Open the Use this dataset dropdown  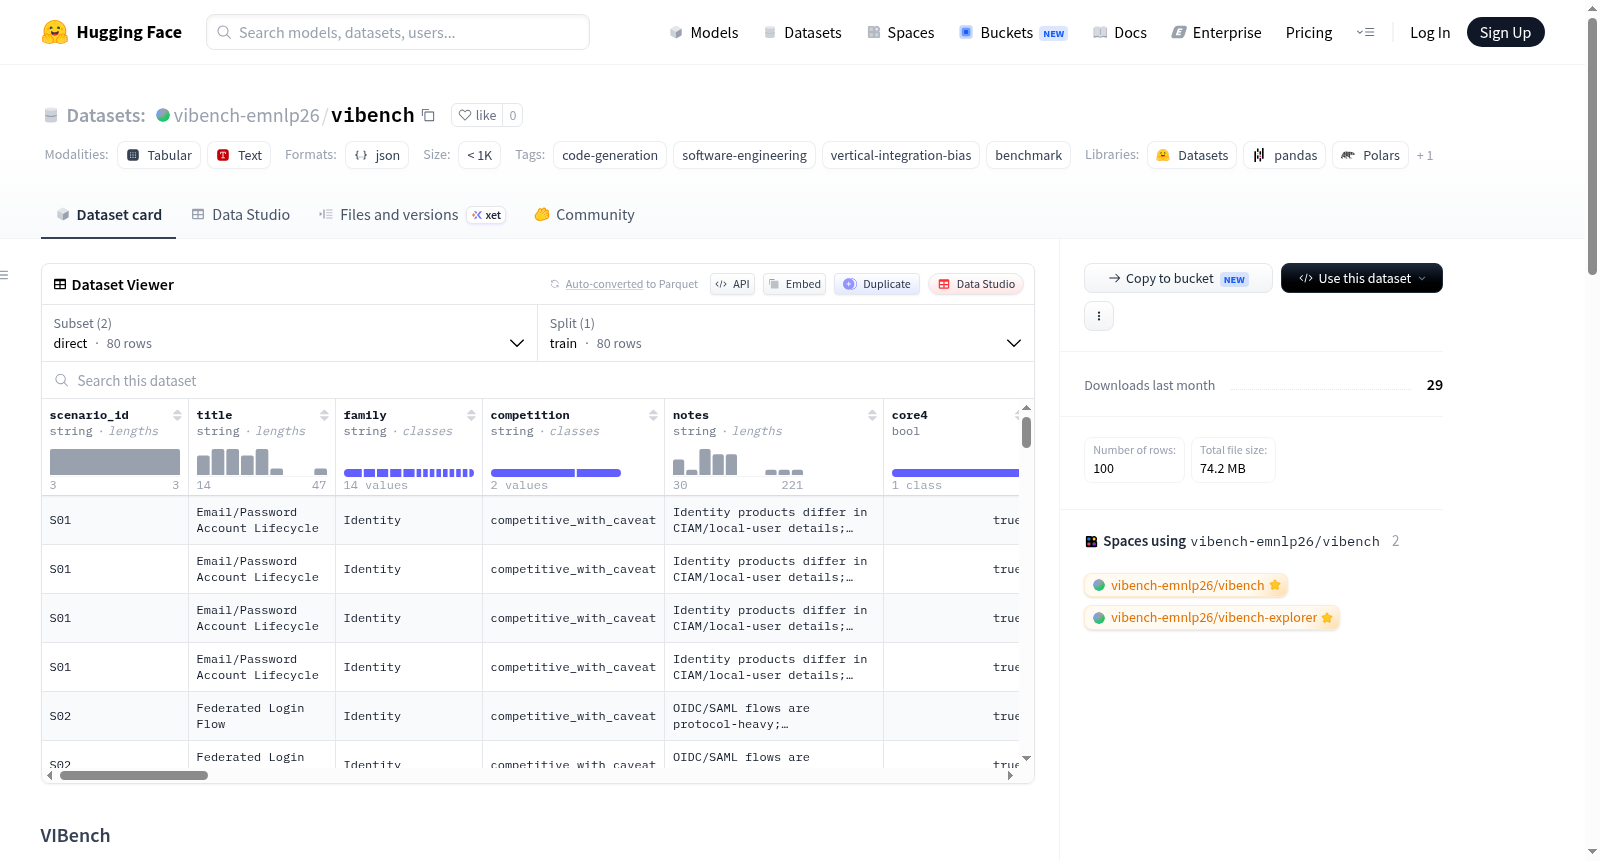coord(1362,278)
